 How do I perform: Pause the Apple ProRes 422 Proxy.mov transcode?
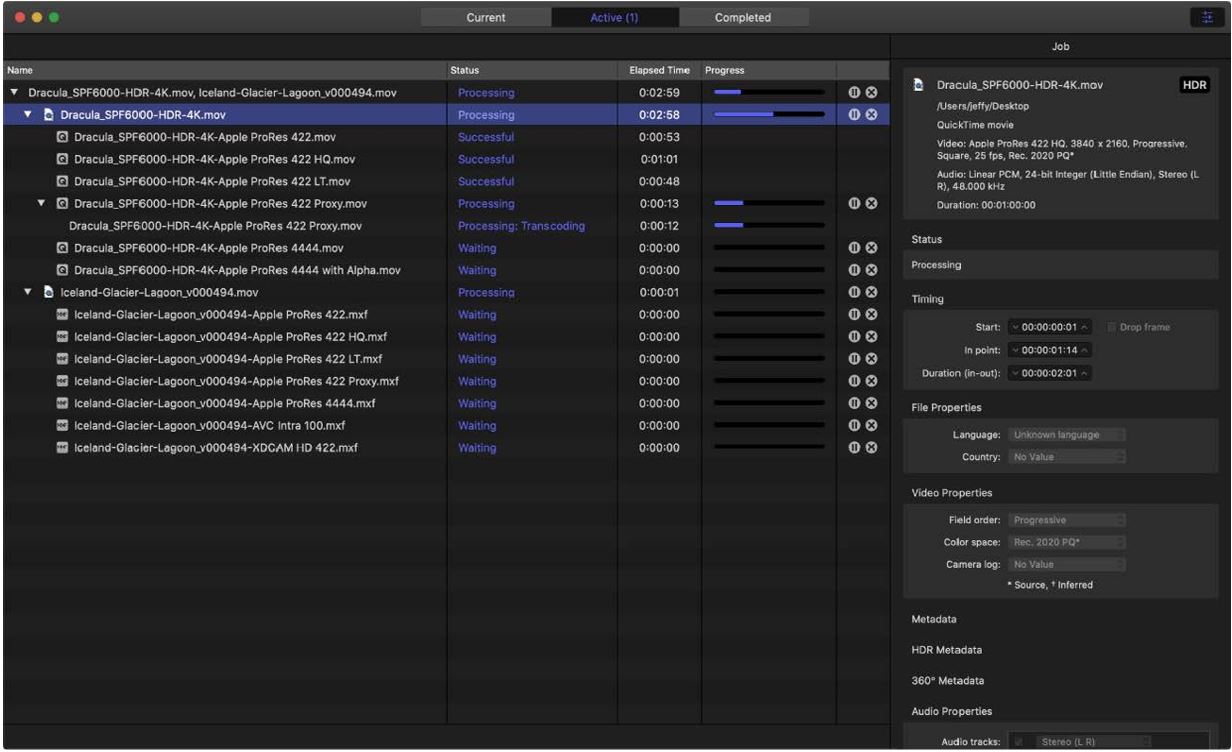(x=855, y=204)
